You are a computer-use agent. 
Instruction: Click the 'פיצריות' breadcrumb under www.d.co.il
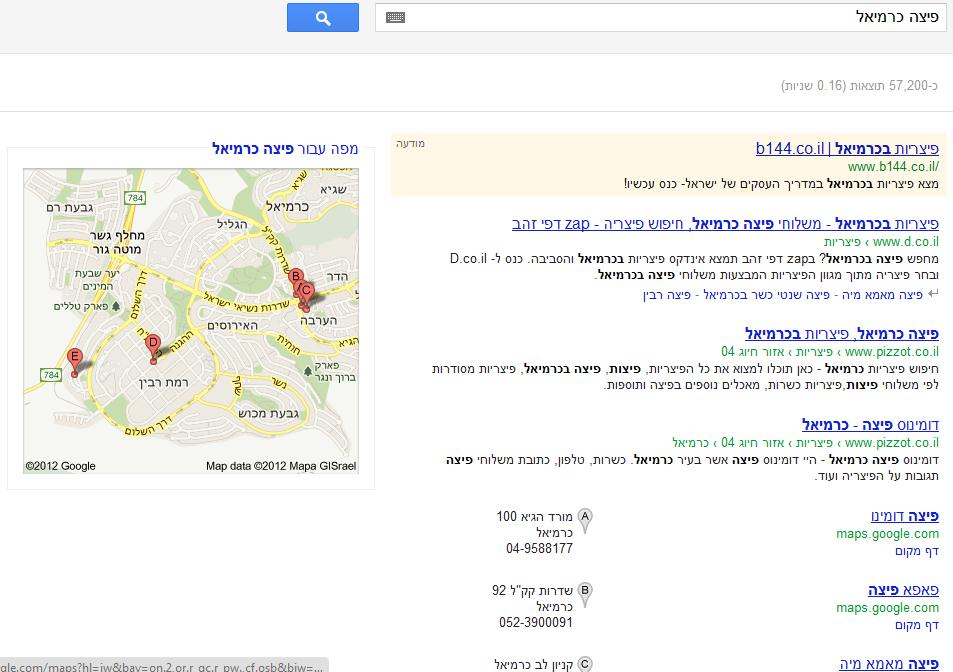[842, 242]
